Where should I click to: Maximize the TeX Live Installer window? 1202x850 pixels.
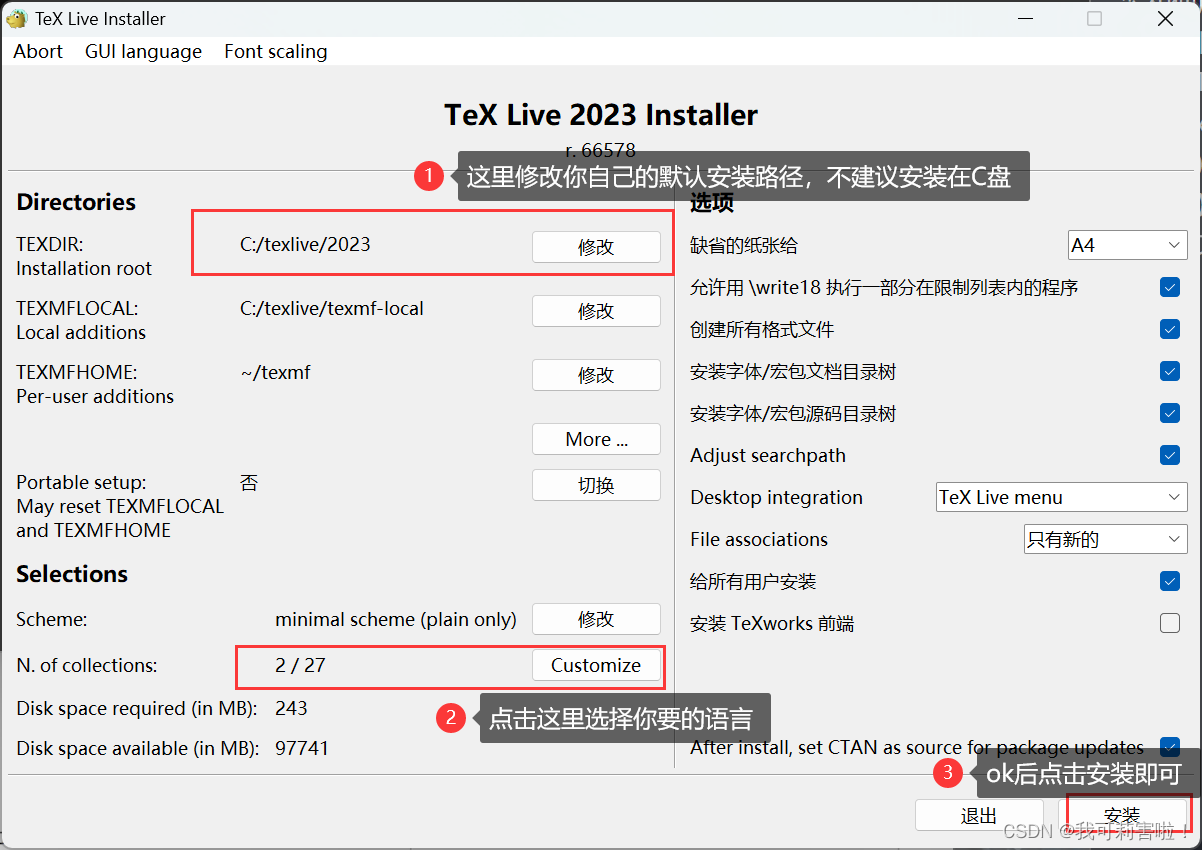1095,18
